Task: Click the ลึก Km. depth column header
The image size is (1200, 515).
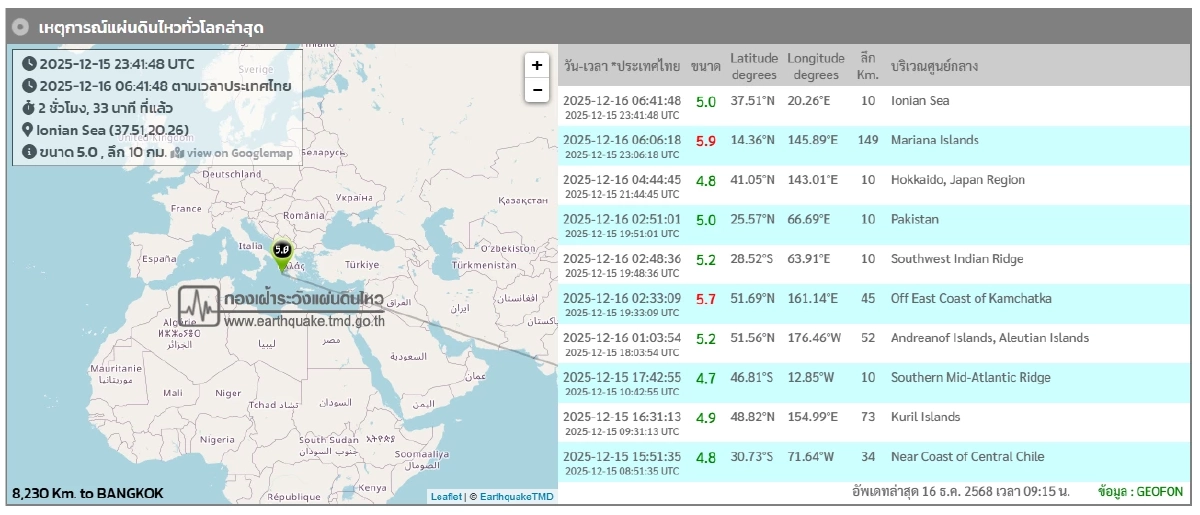Action: tap(867, 66)
